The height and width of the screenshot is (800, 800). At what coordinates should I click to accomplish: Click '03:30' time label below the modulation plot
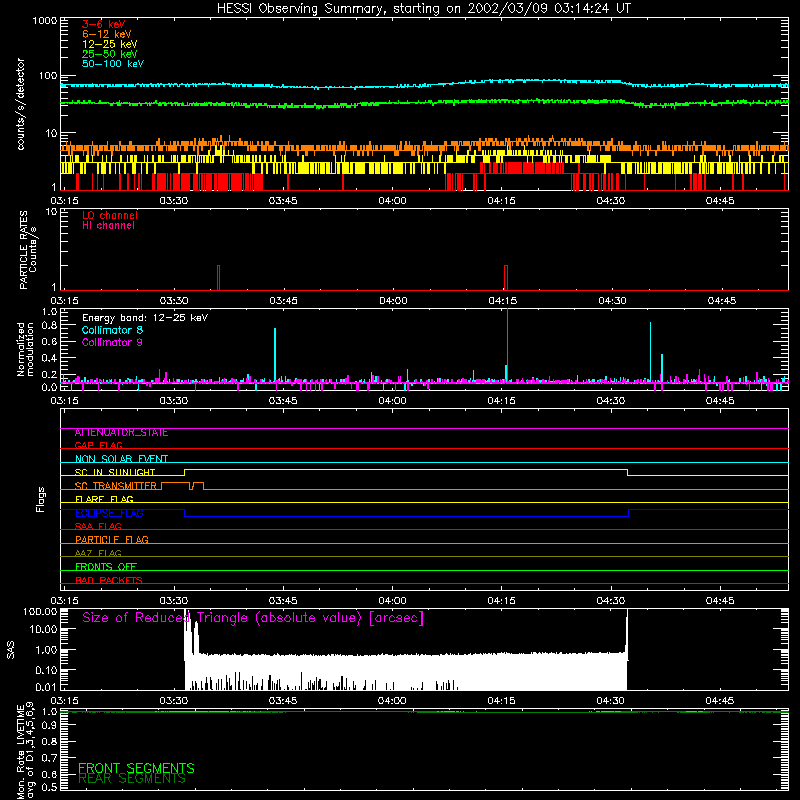173,401
